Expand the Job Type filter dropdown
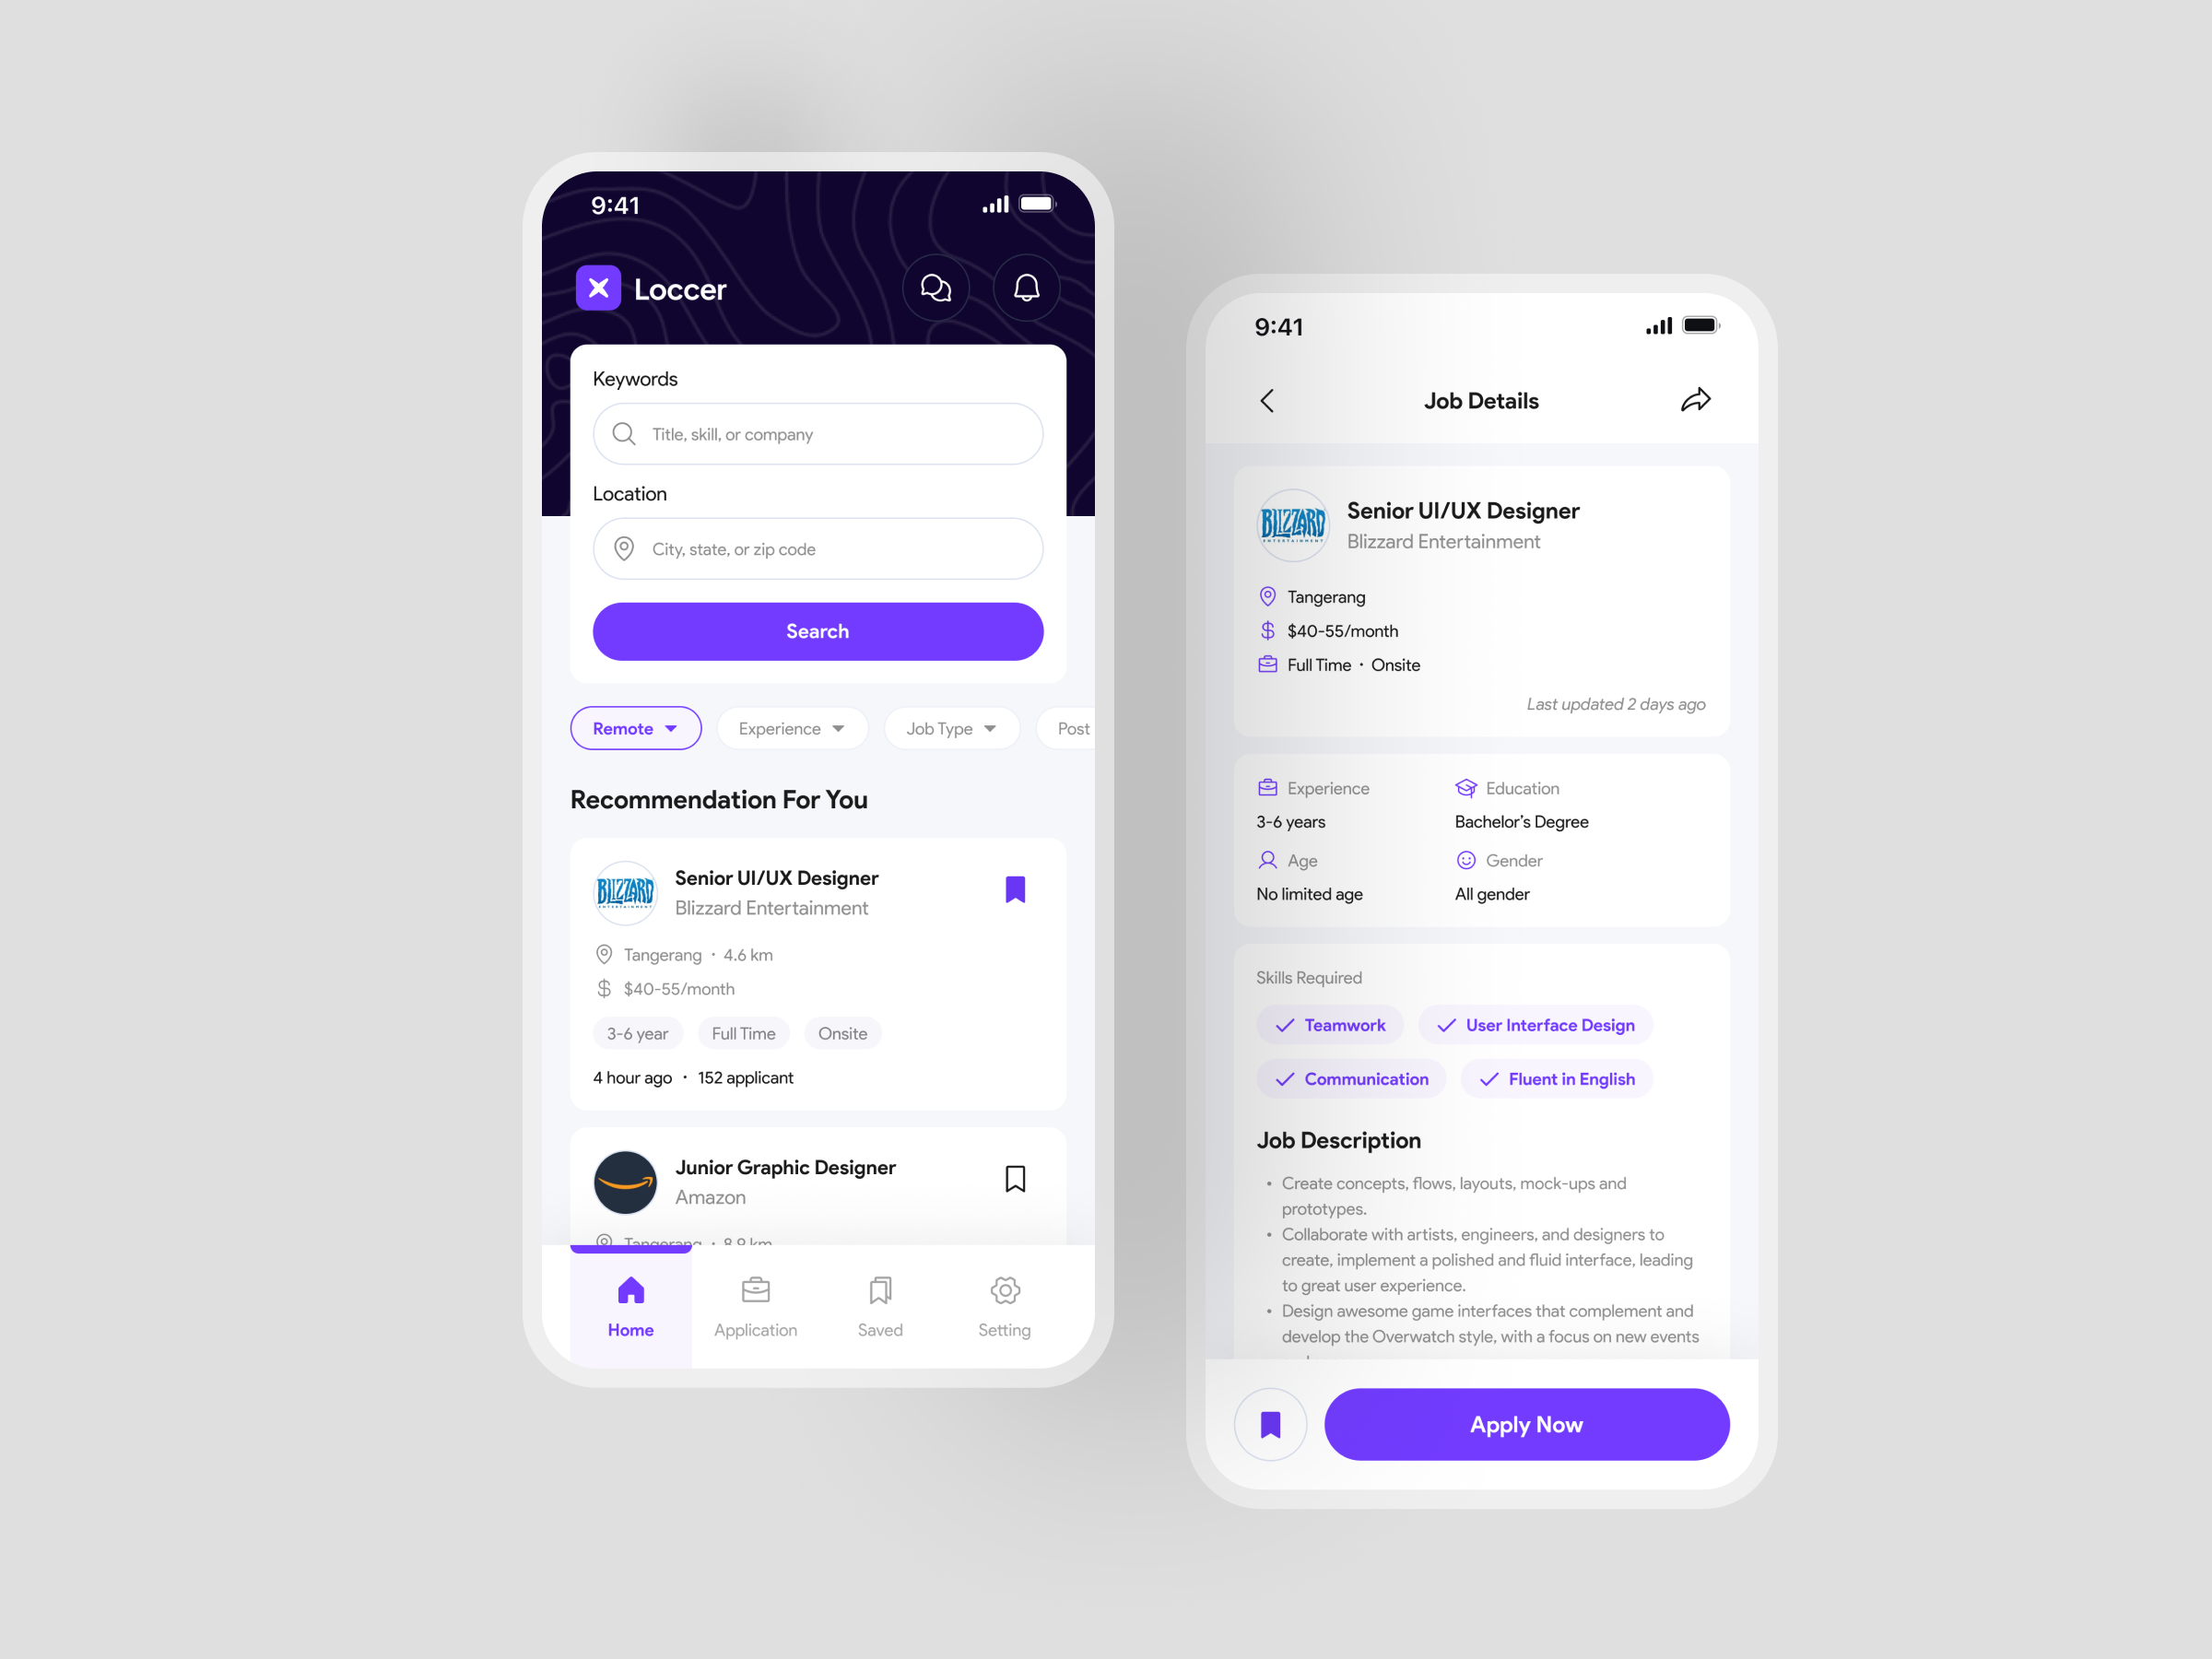 click(x=956, y=728)
